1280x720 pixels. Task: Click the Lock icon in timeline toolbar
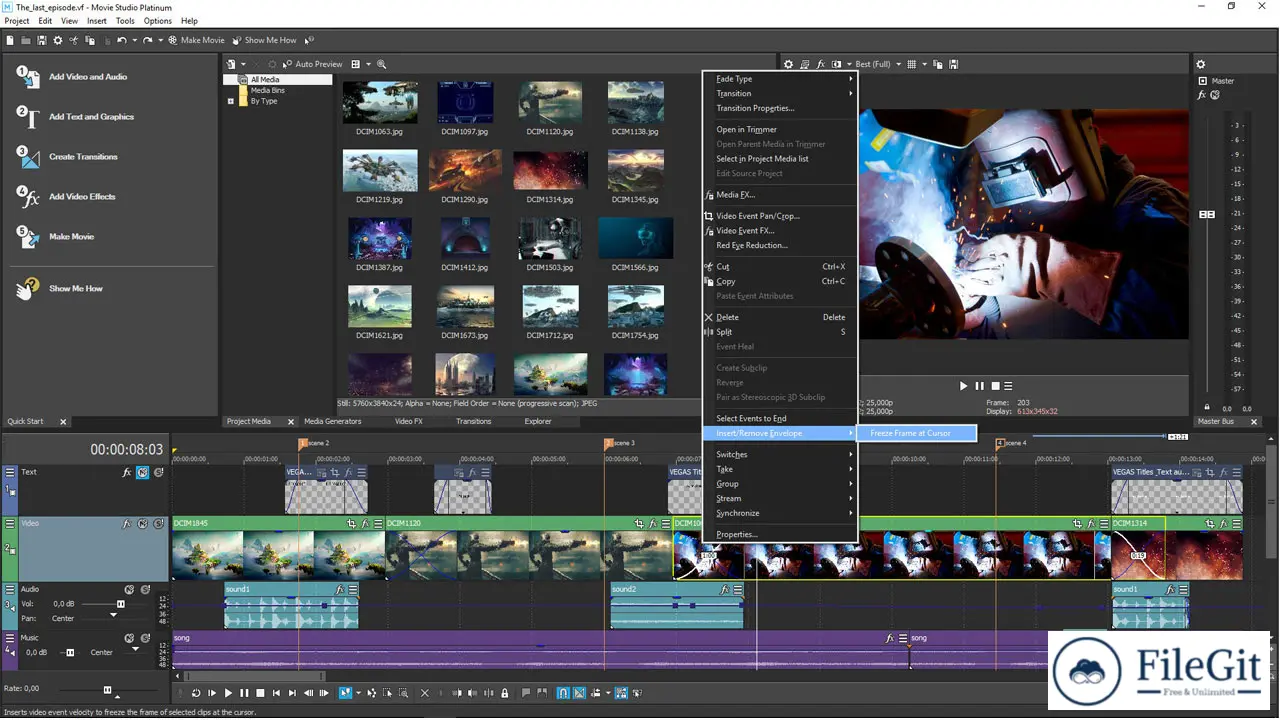504,692
